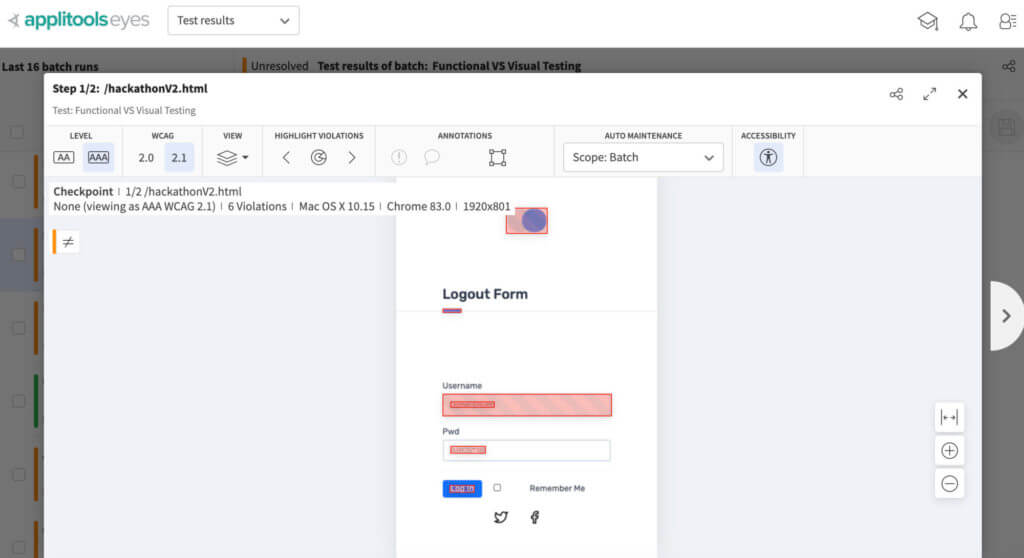Go to previous highlighted violation

[286, 157]
